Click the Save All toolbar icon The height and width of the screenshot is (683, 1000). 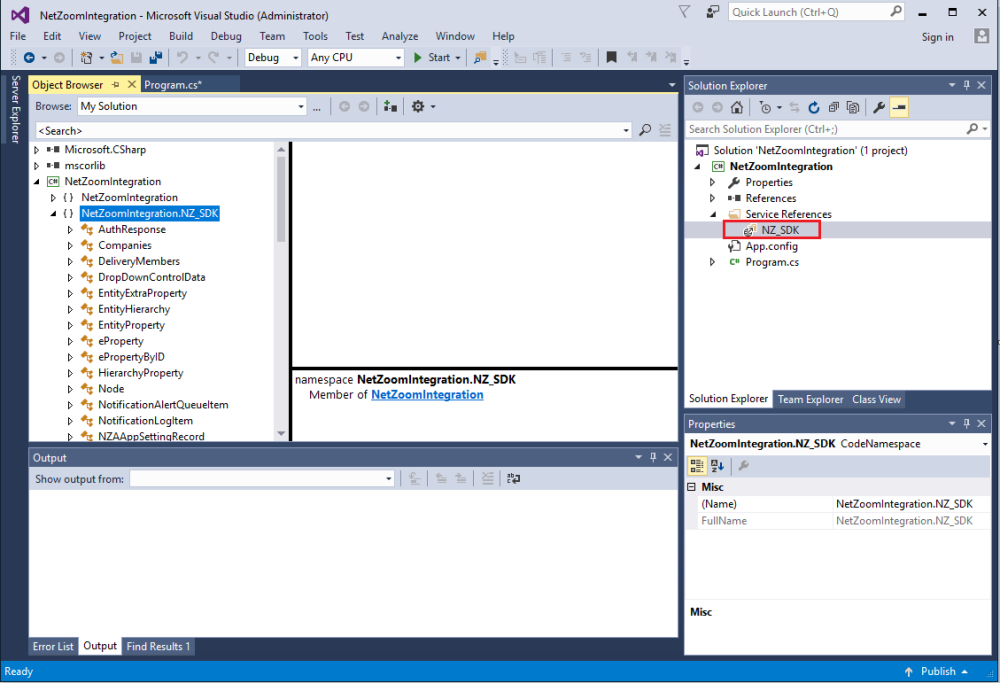[155, 57]
